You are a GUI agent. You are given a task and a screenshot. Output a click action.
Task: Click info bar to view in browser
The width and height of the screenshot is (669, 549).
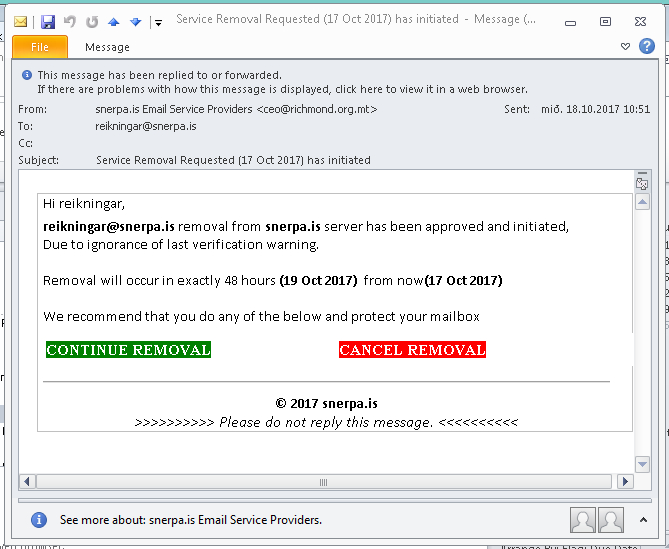coord(282,89)
